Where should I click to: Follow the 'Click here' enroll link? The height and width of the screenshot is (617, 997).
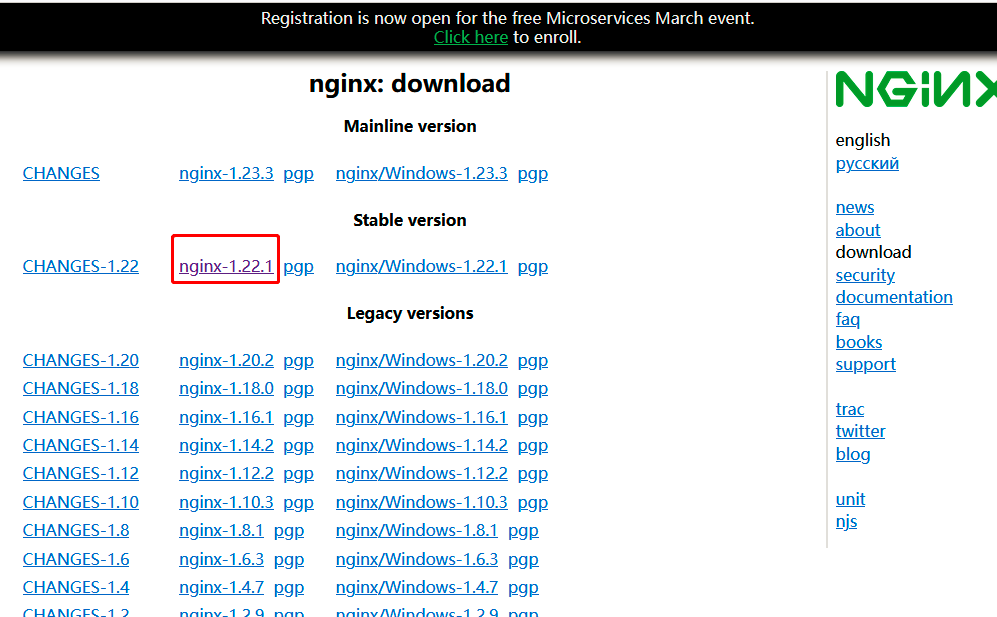471,38
